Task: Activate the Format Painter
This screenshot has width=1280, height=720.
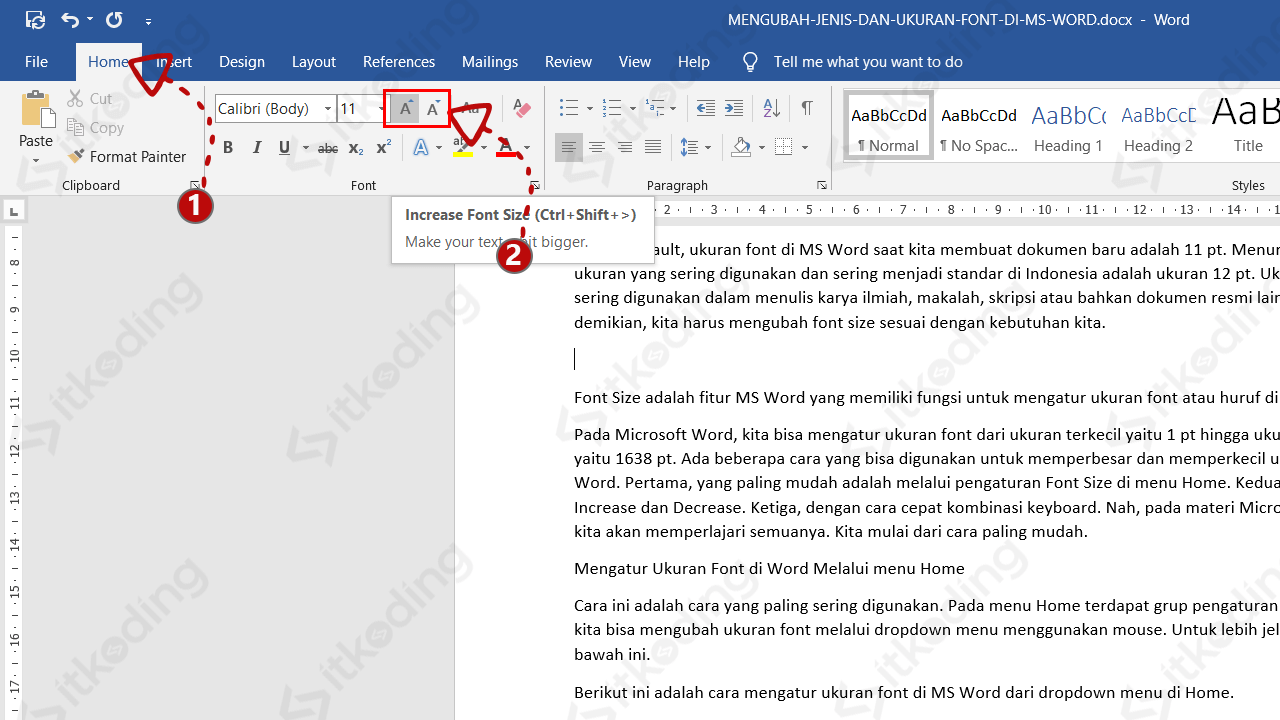Action: [127, 156]
